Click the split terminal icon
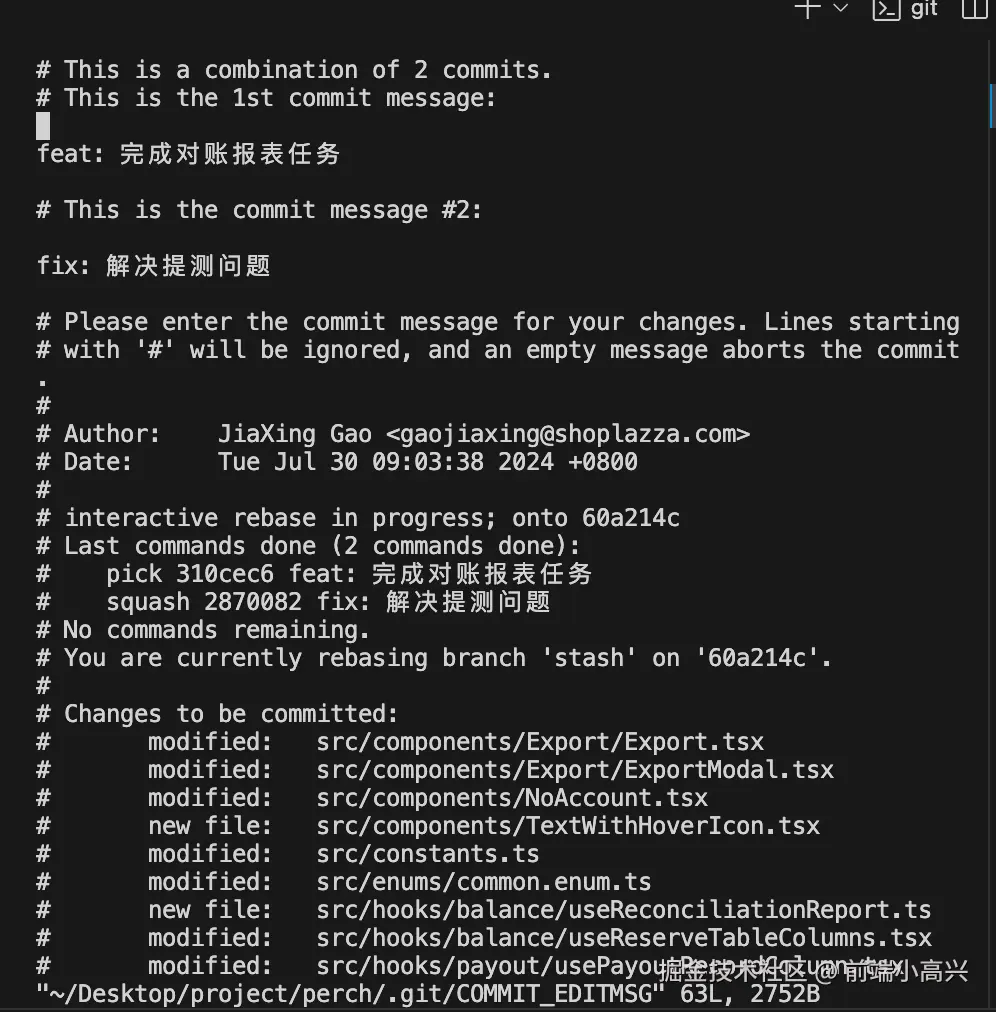Screen dimensions: 996x1012 973,9
